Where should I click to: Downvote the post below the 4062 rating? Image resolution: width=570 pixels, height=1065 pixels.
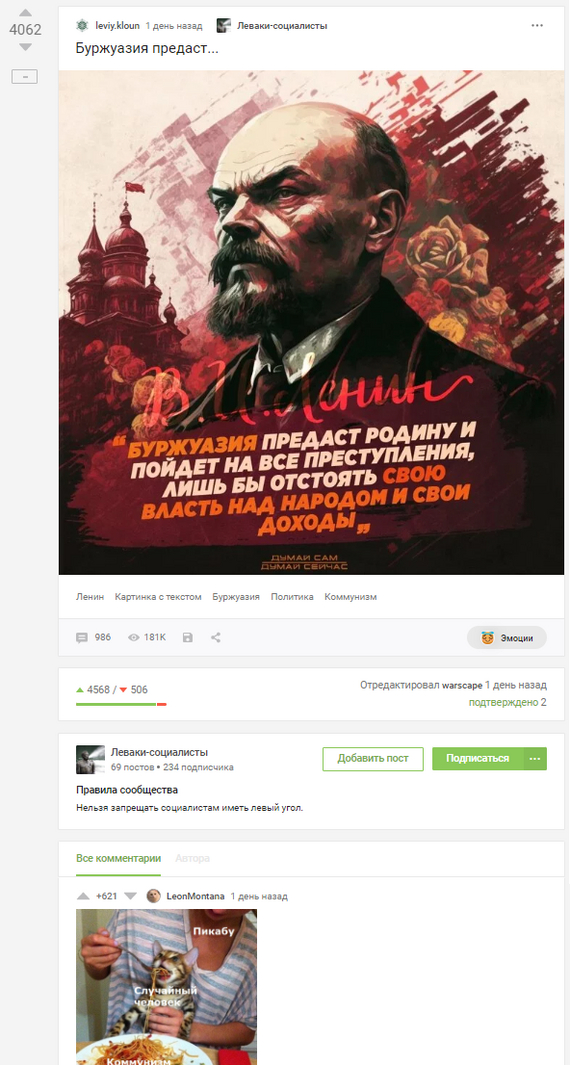point(25,47)
